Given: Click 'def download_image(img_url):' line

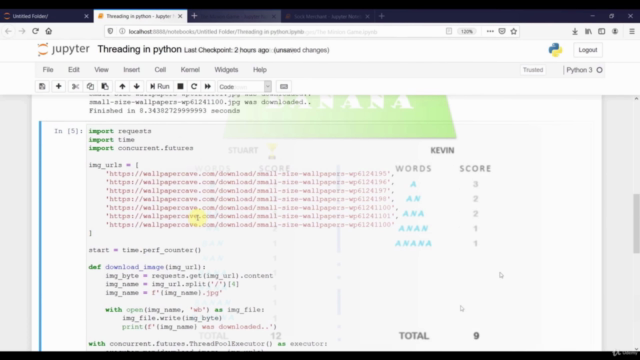Looking at the screenshot, I should [147, 267].
